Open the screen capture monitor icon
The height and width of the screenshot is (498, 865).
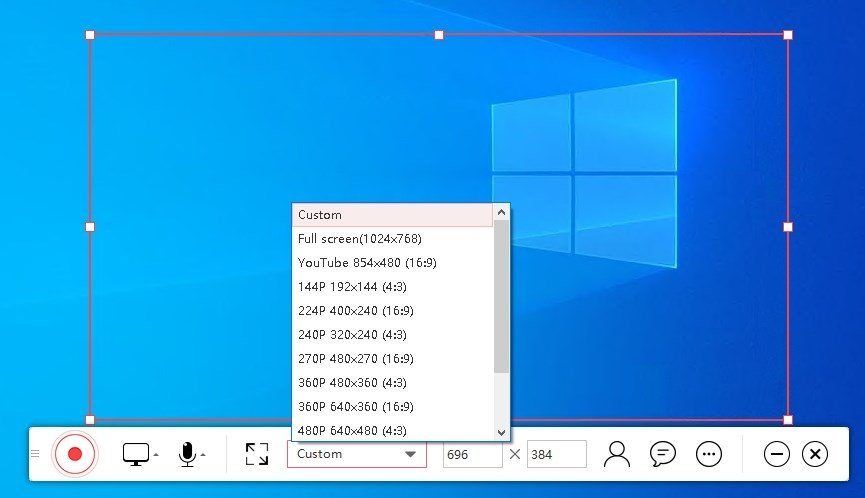[x=136, y=454]
